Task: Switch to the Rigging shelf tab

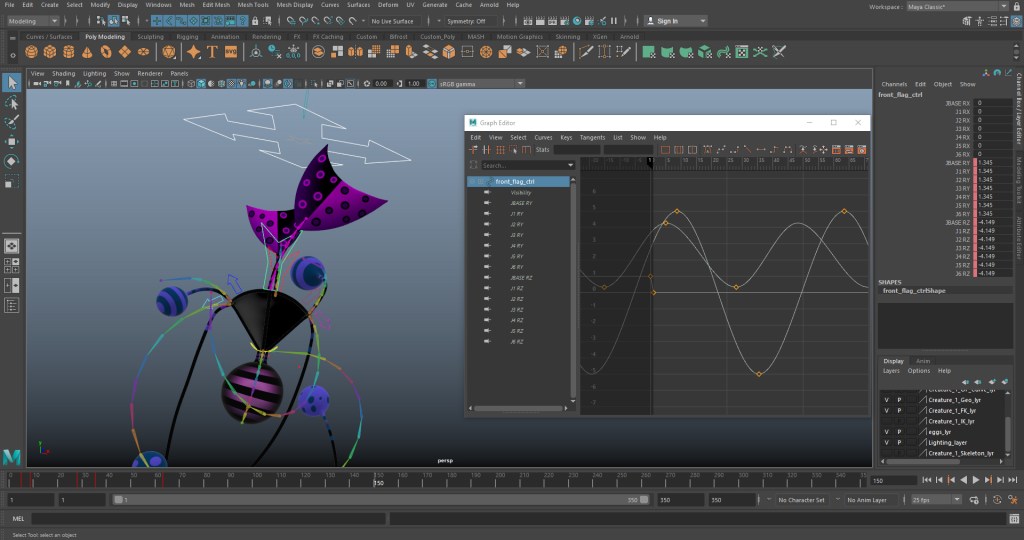Action: 187,36
